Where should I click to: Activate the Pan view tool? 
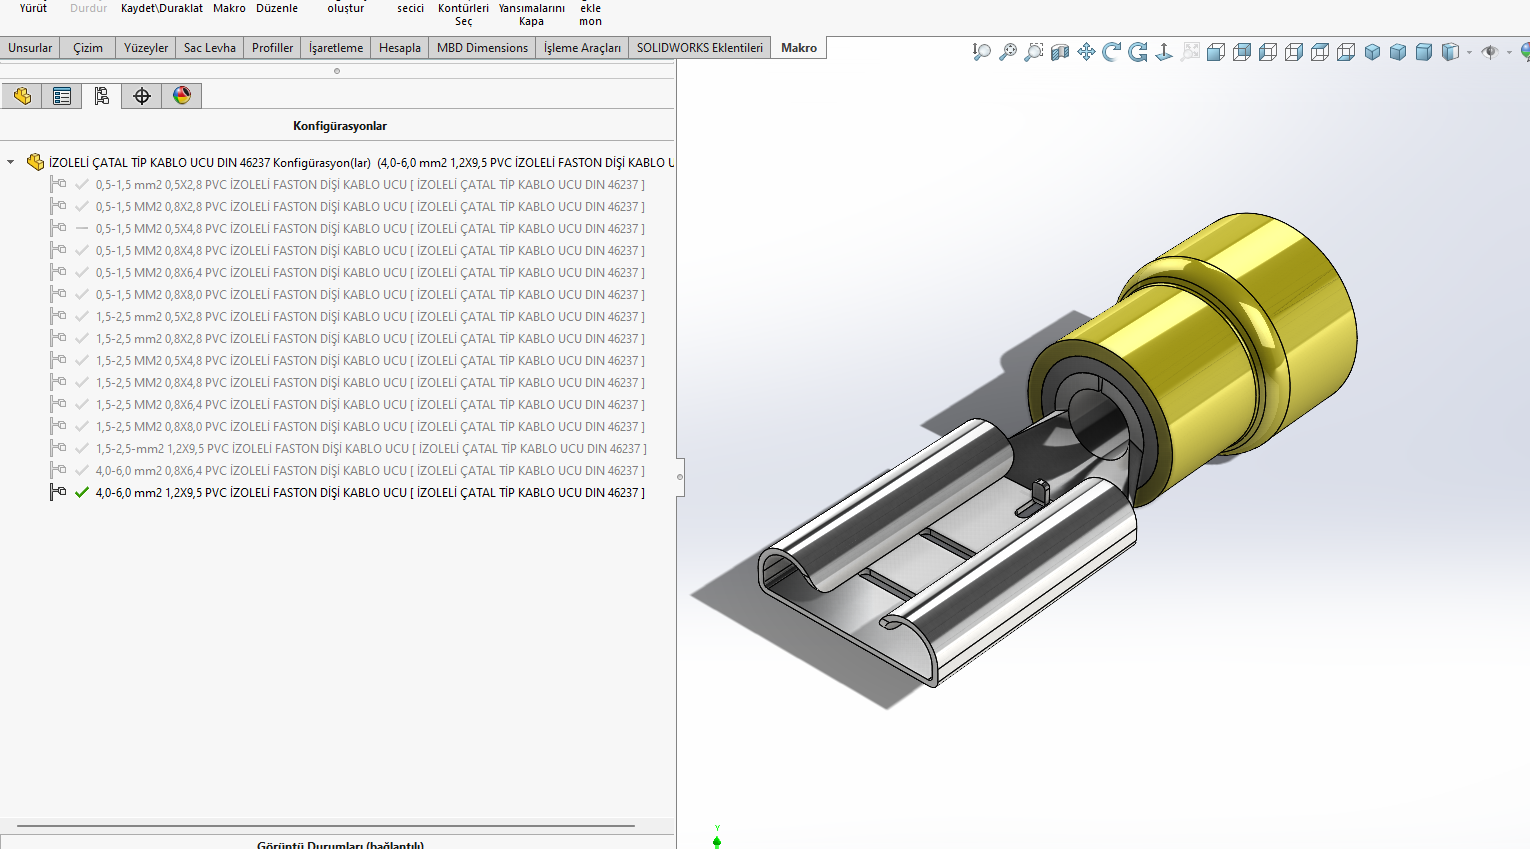[1086, 52]
